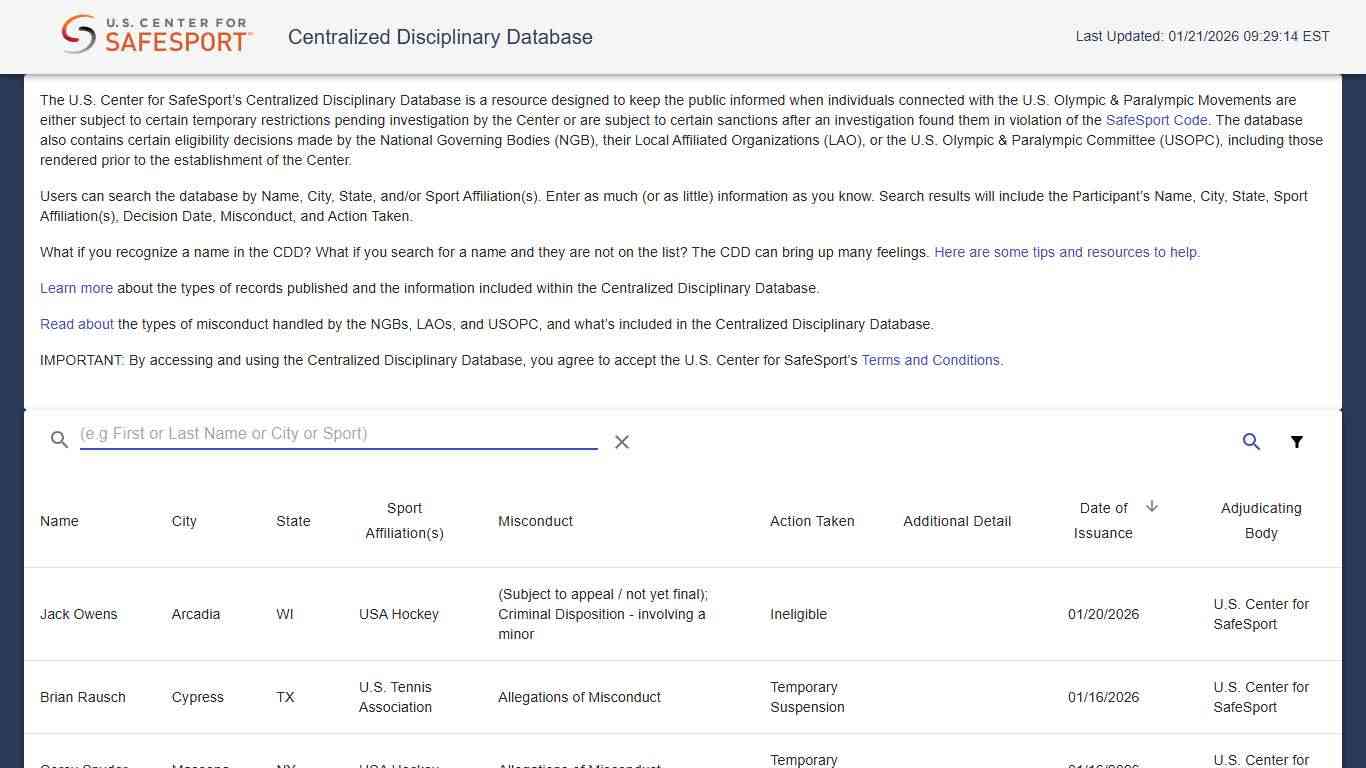1366x768 pixels.
Task: Sort results by the State column
Action: coord(293,521)
